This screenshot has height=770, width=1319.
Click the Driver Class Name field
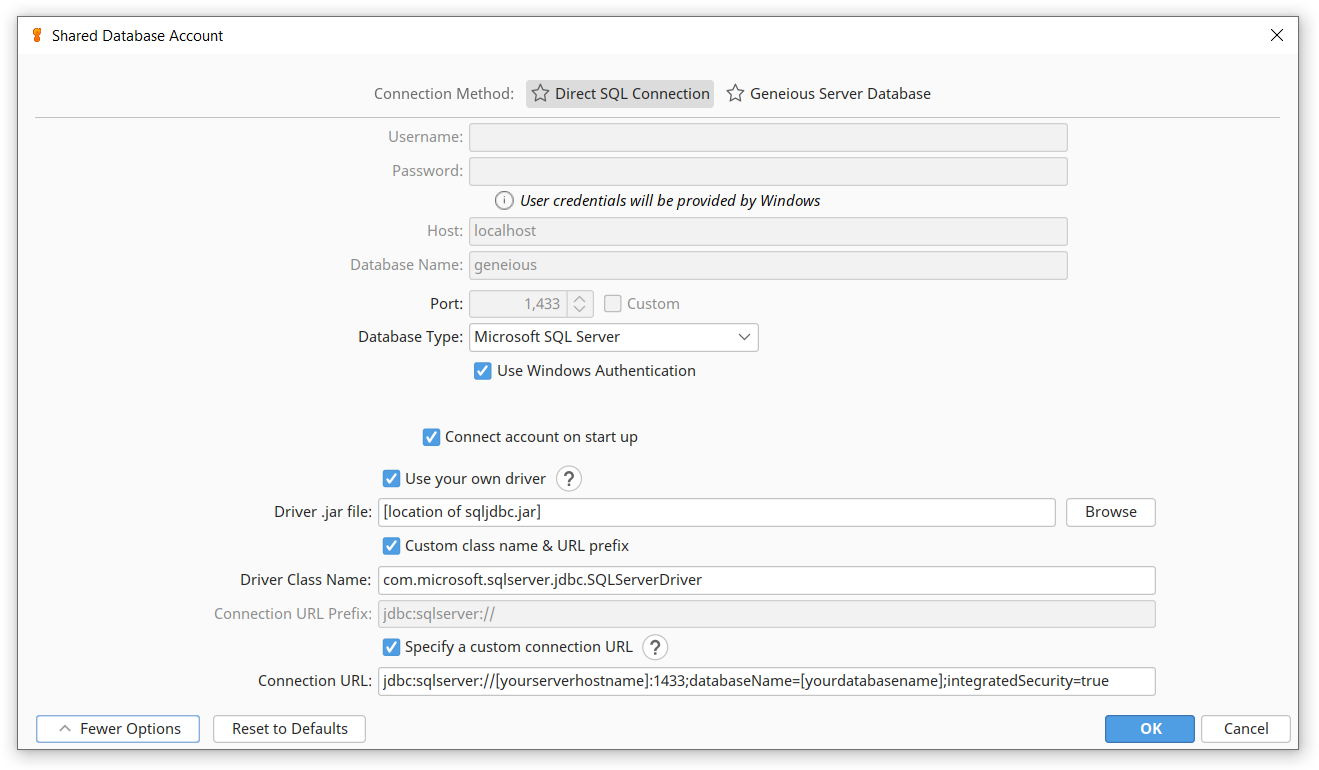pyautogui.click(x=767, y=580)
